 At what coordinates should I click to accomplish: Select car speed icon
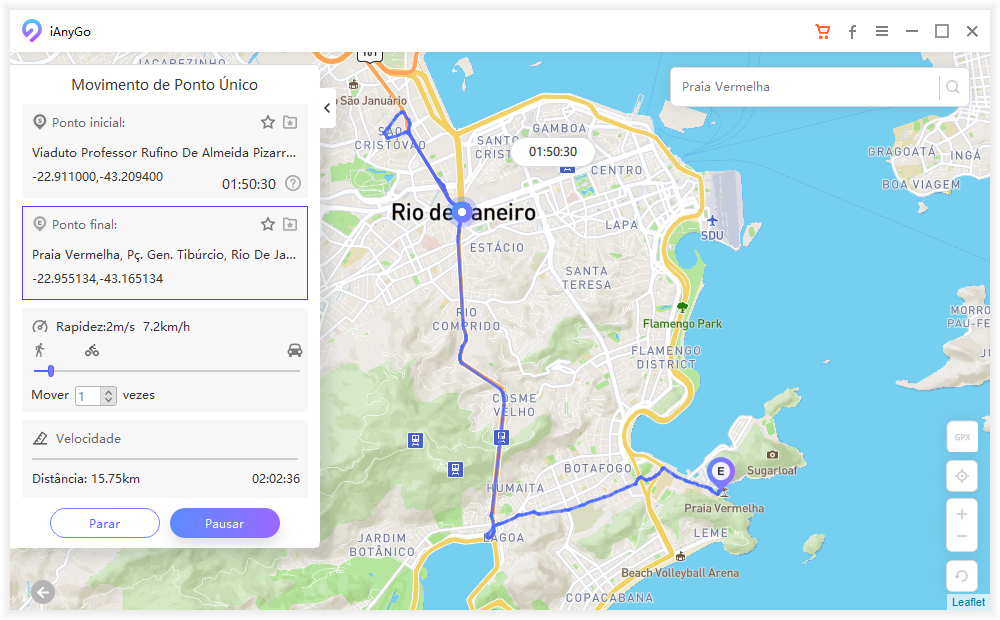point(295,350)
